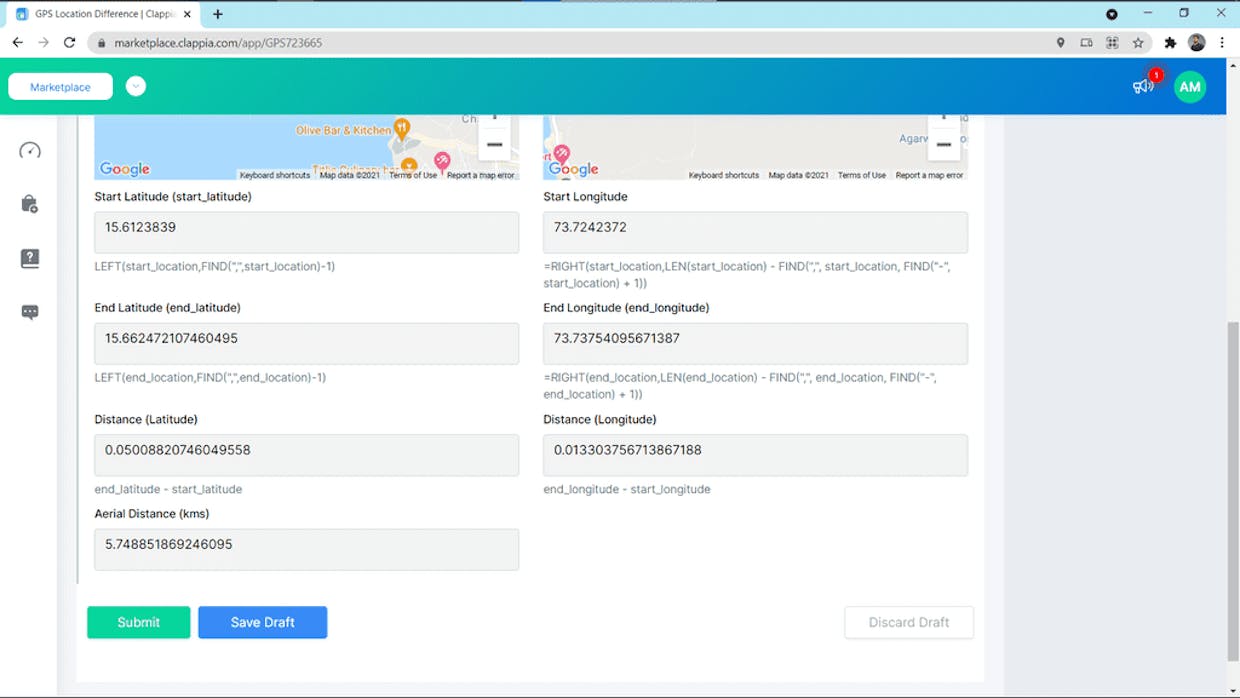Close the GPS Location Difference tab
Viewport: 1240px width, 698px height.
click(187, 14)
